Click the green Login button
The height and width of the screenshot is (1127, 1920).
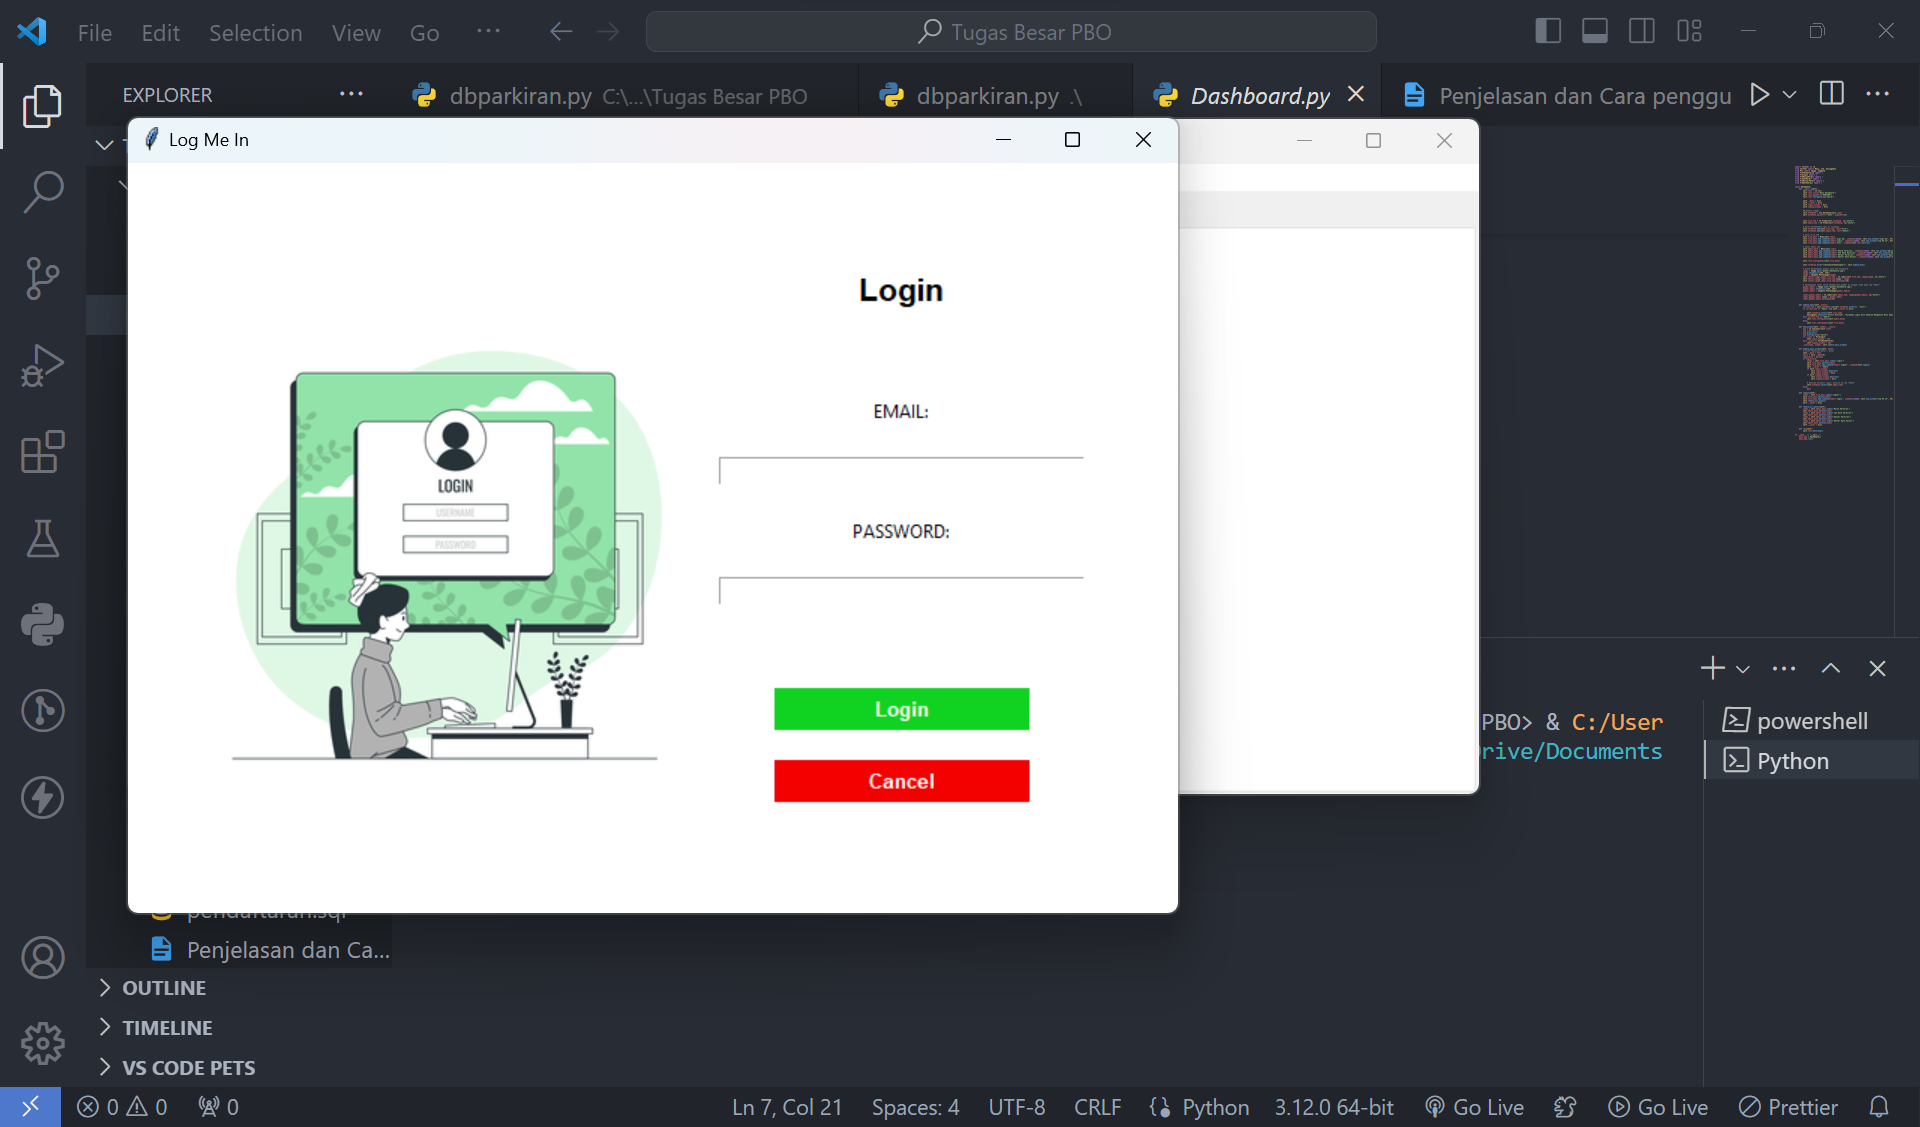(x=901, y=709)
